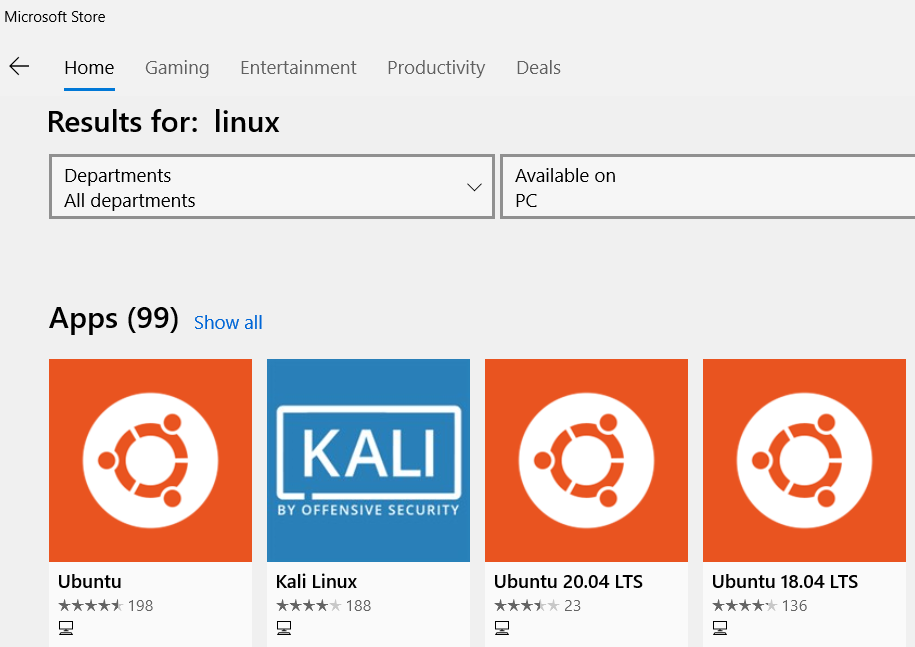Open the Ubuntu app tile logo
The image size is (915, 647).
pyautogui.click(x=151, y=460)
